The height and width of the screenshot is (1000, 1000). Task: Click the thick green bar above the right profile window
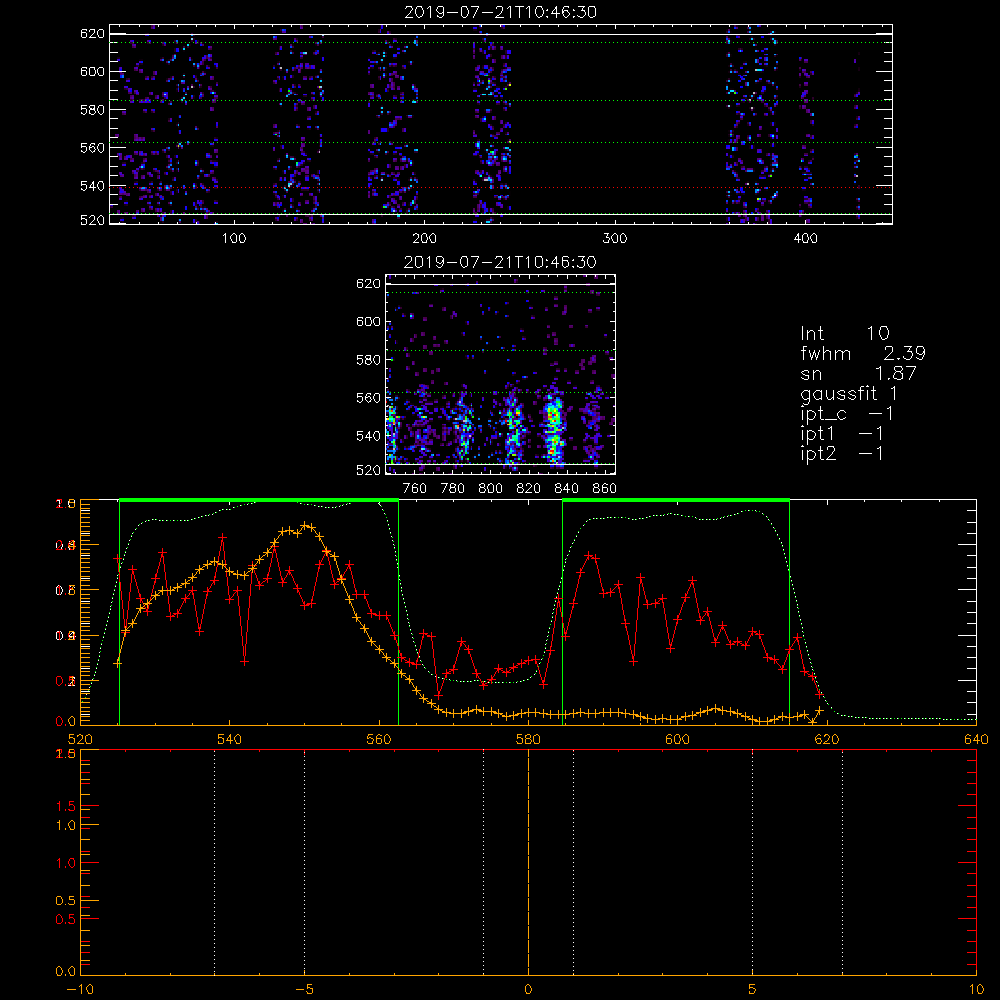tap(676, 500)
